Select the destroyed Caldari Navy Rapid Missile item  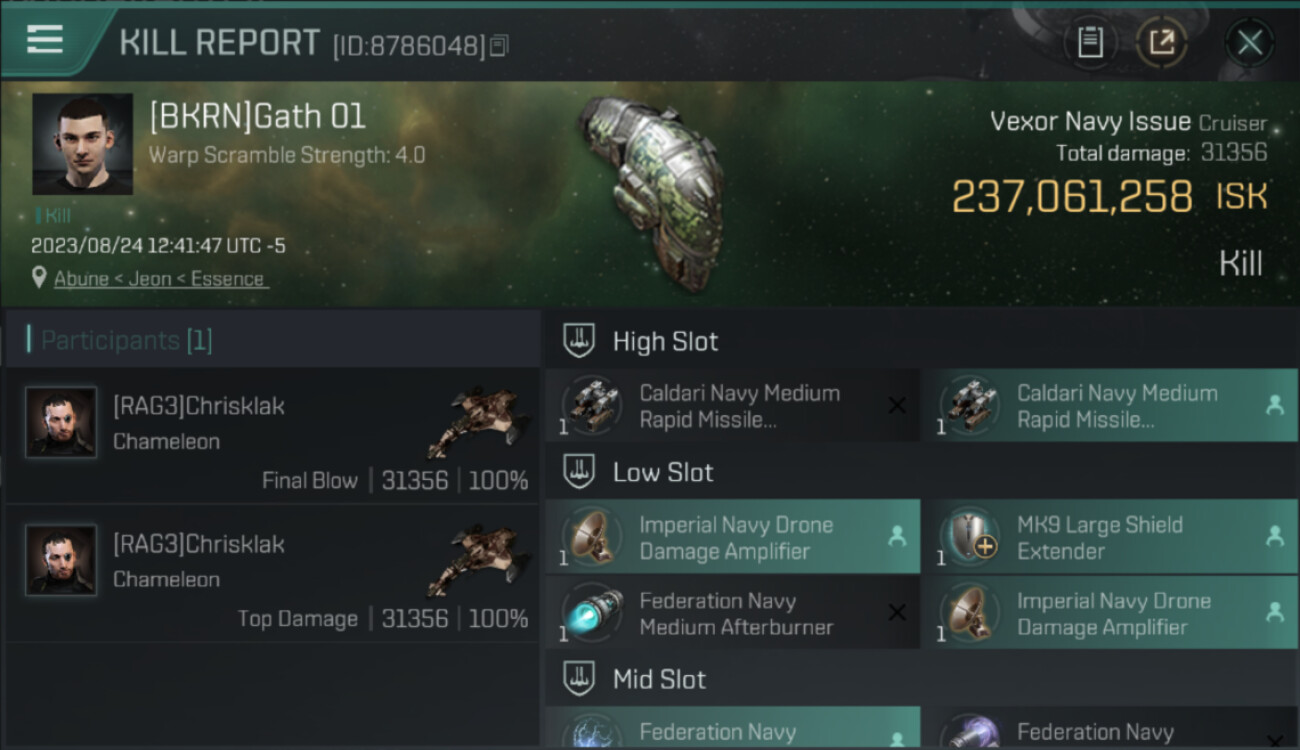coord(733,406)
